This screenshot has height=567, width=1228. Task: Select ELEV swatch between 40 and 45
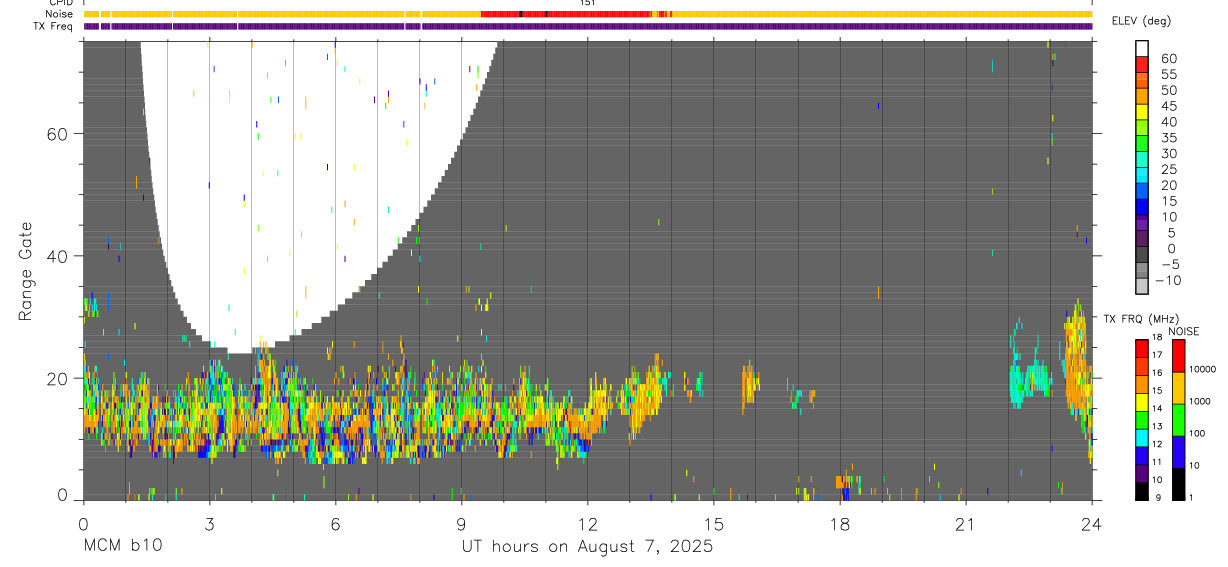coord(1142,112)
